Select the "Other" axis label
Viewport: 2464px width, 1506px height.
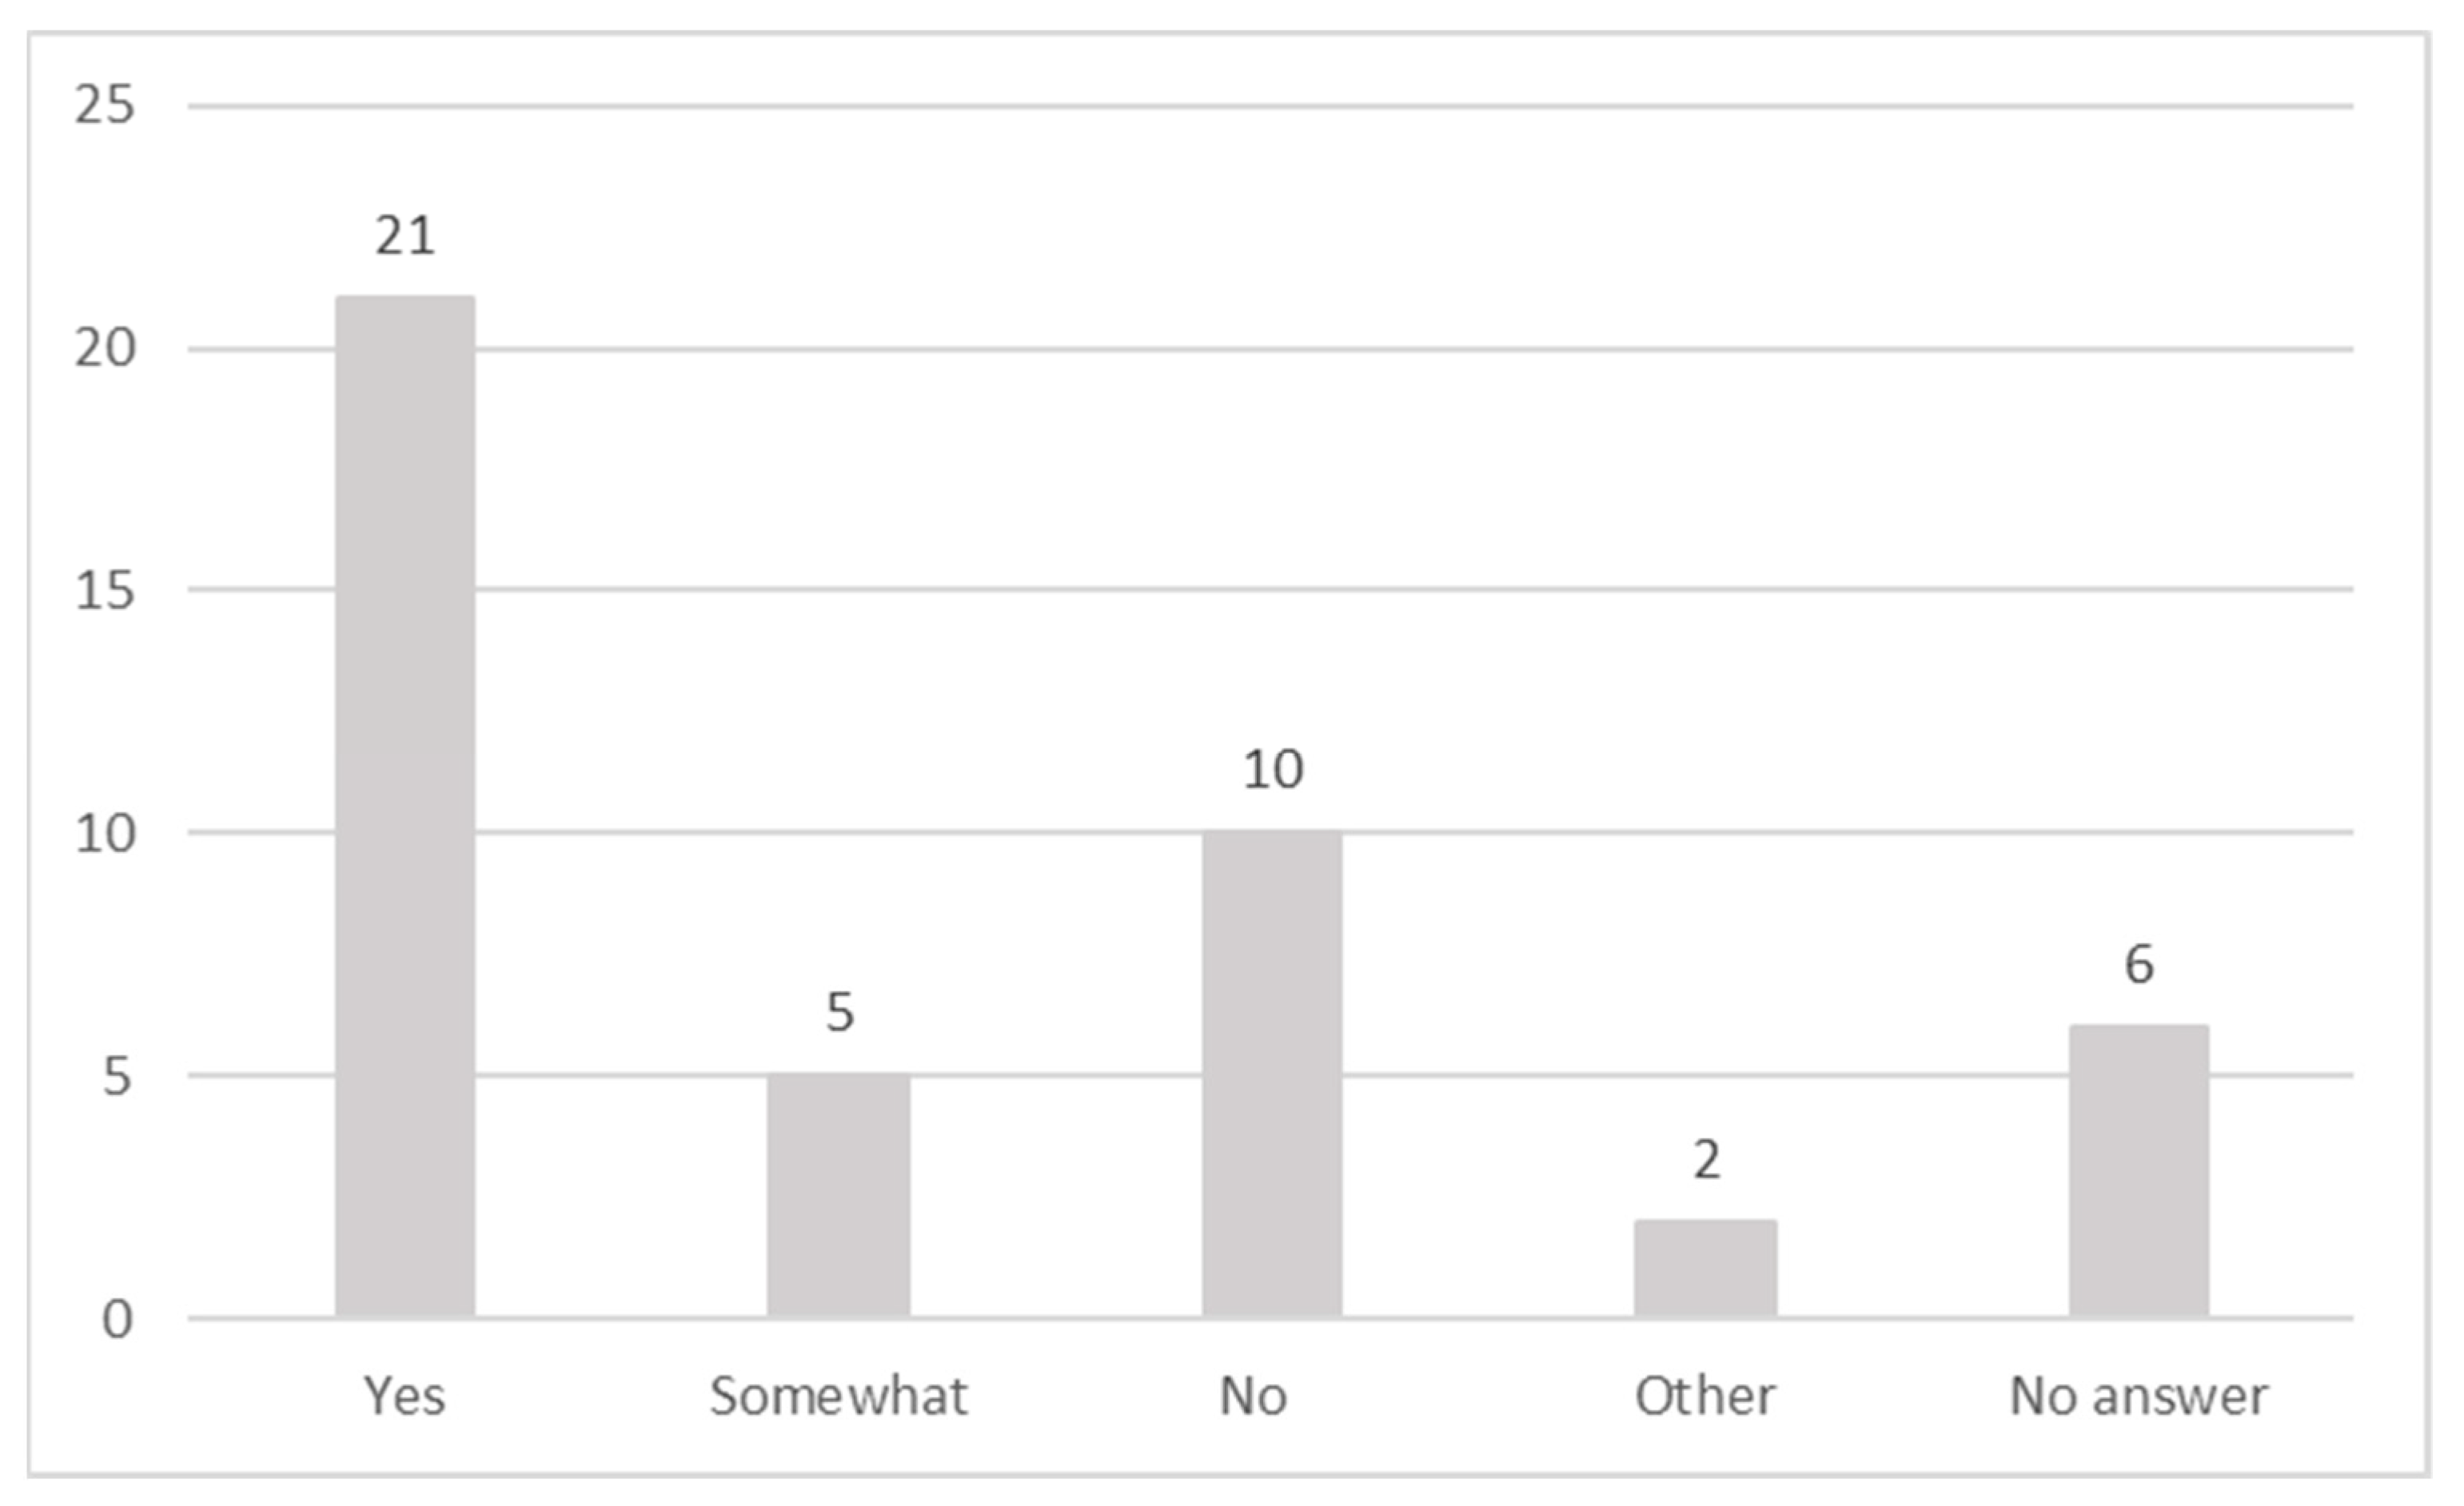[1706, 1396]
